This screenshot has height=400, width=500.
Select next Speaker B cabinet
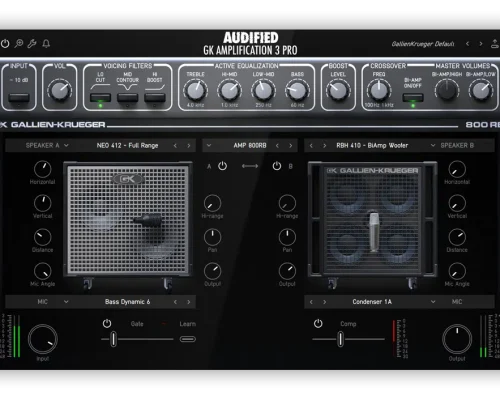point(324,146)
